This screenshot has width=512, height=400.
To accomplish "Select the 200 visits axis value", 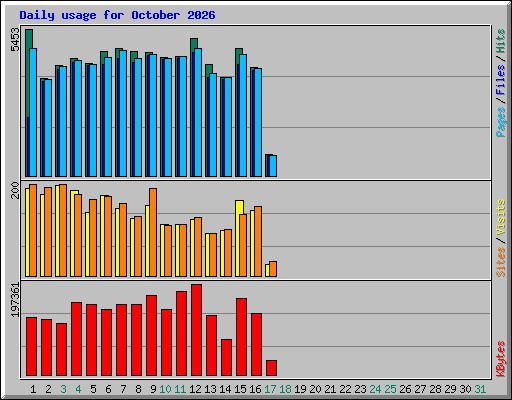I will (15, 190).
